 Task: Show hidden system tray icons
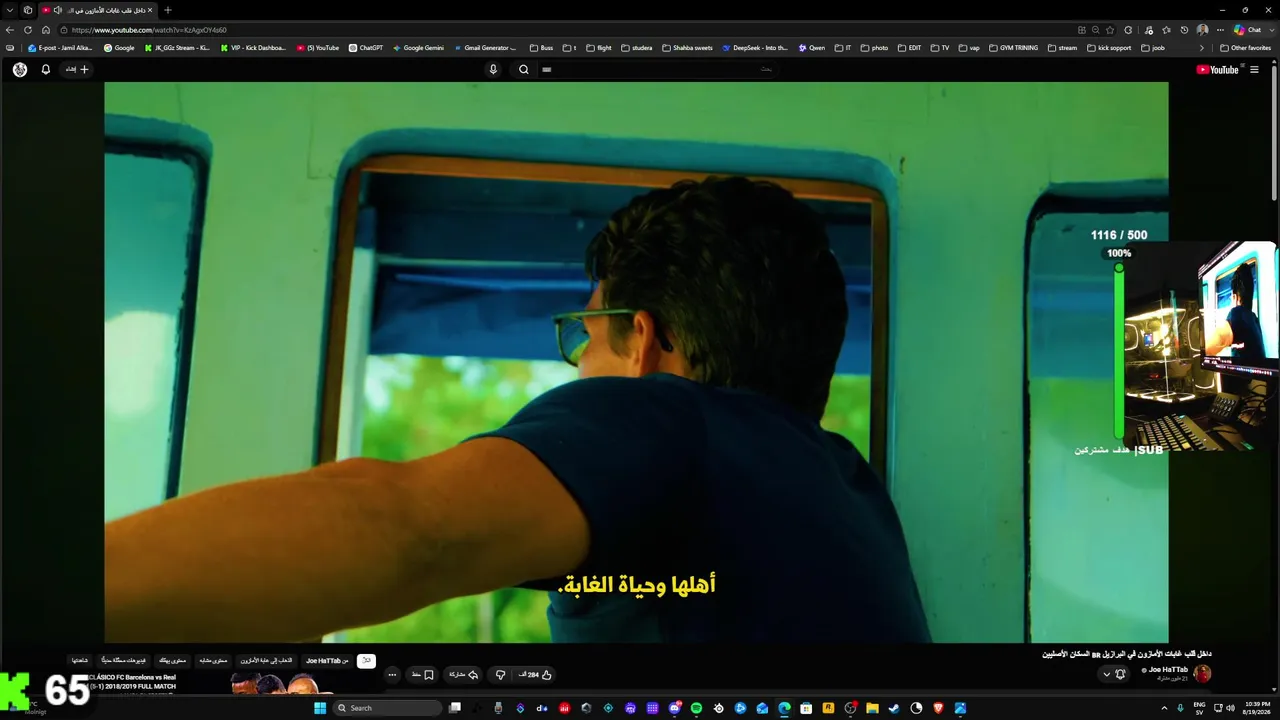pyautogui.click(x=1164, y=708)
